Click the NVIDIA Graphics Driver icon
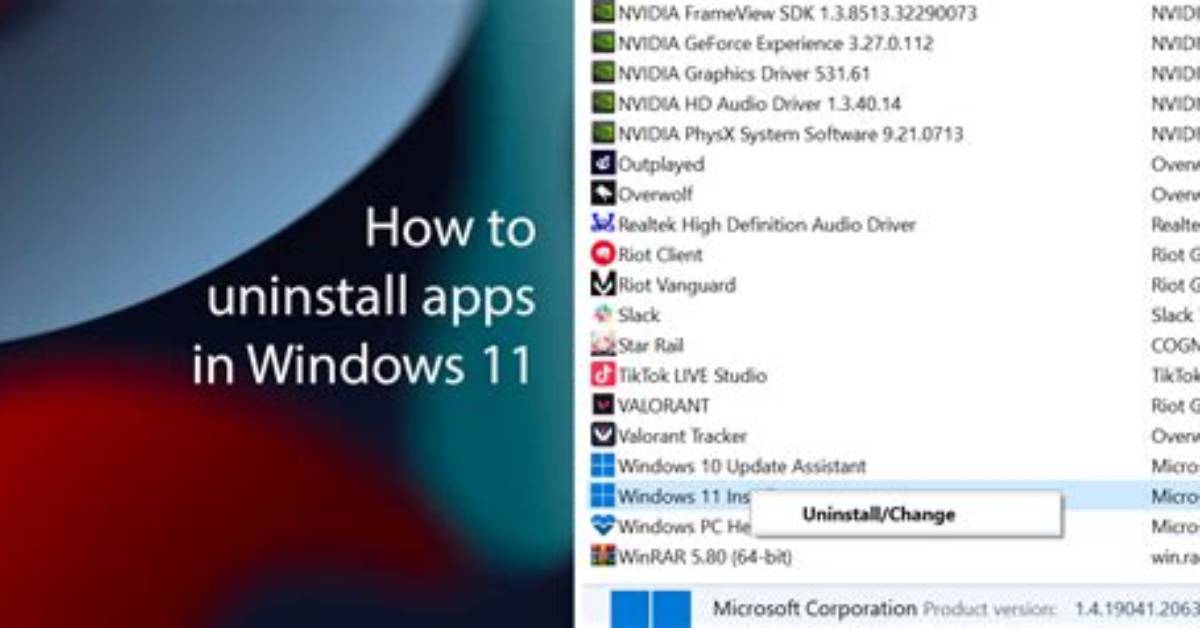 coord(603,73)
